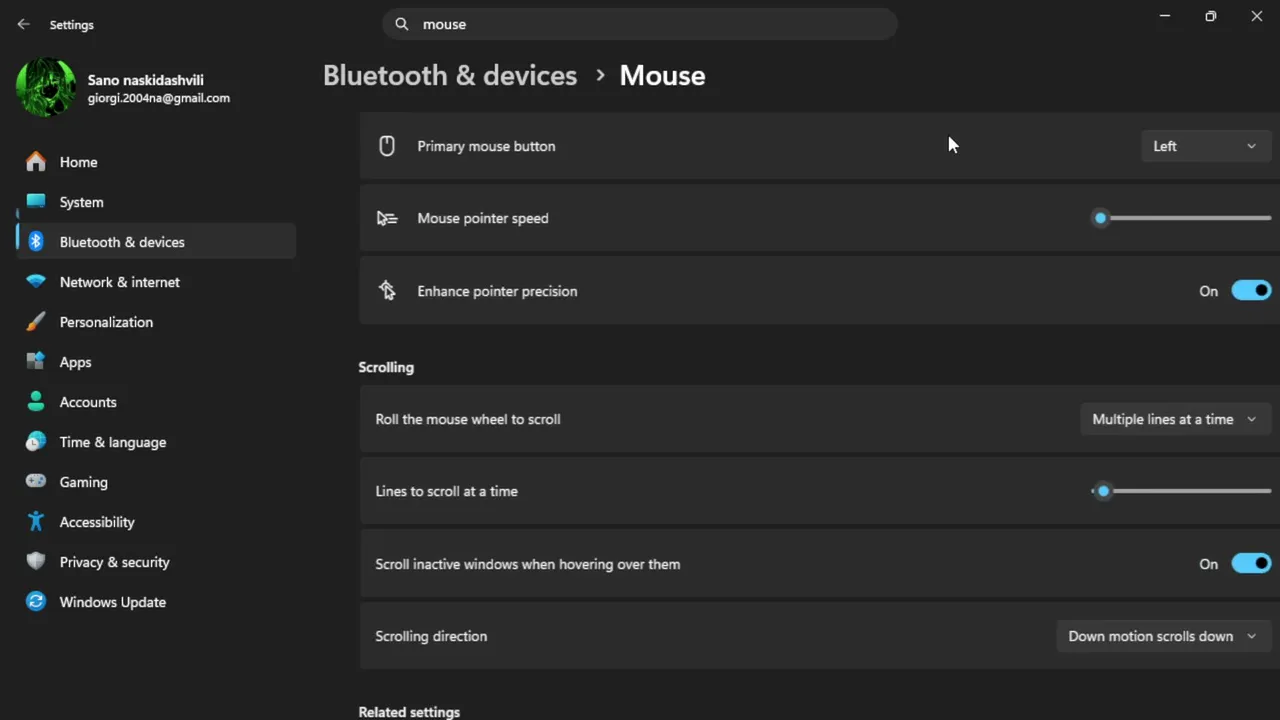The height and width of the screenshot is (720, 1280).
Task: Toggle Scroll inactive windows when hovering
Action: click(x=1251, y=564)
